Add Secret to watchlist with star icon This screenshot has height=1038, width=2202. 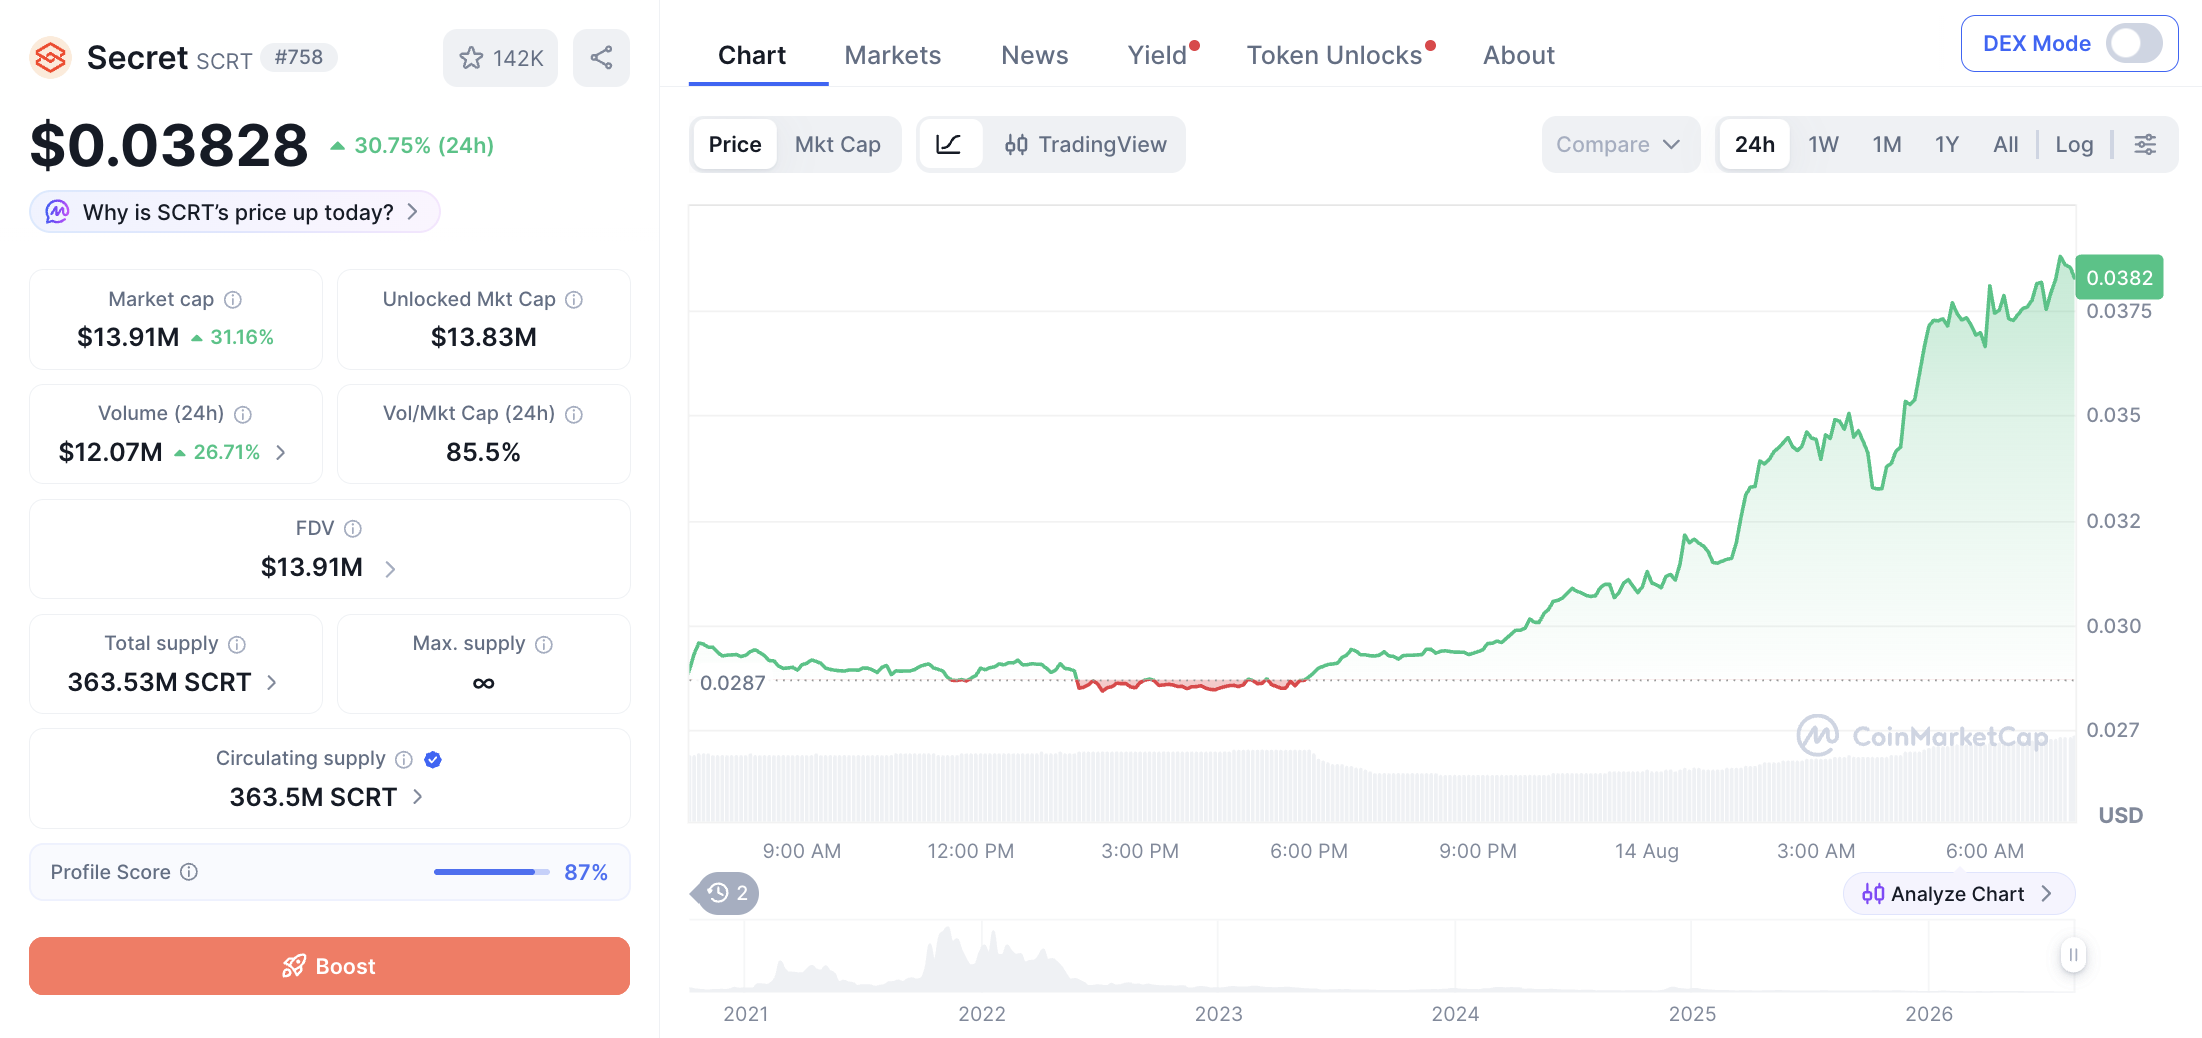[500, 58]
